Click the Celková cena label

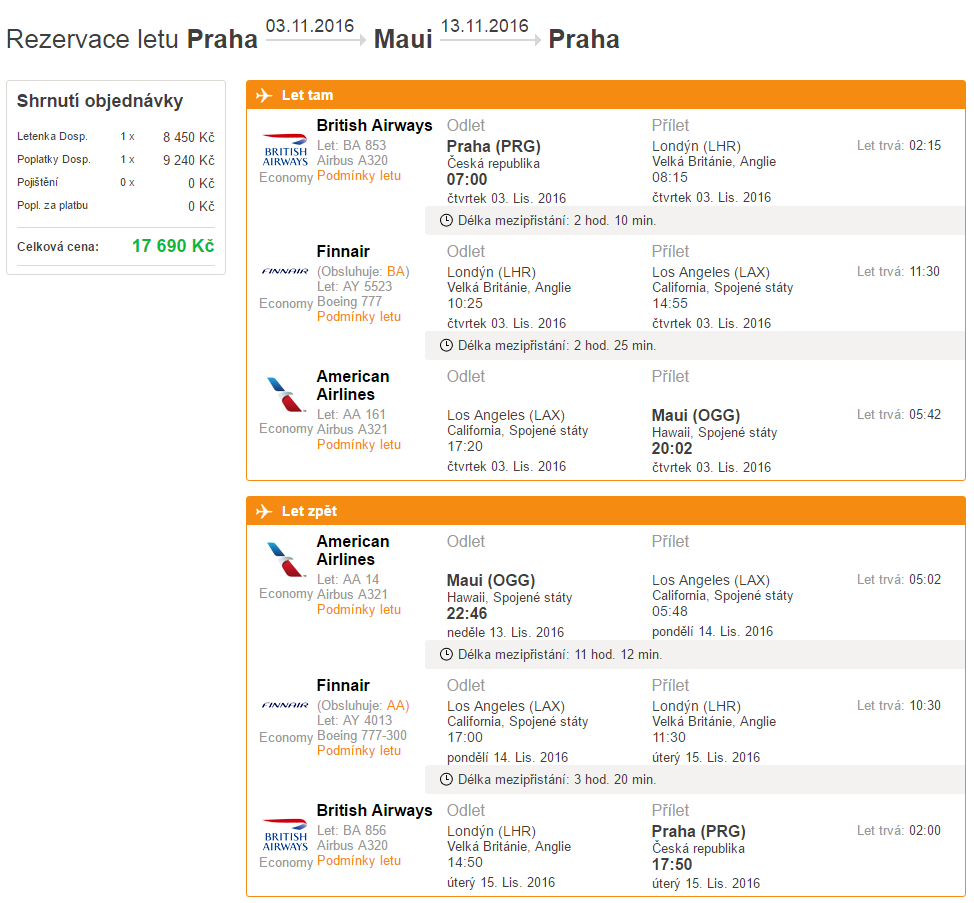58,247
